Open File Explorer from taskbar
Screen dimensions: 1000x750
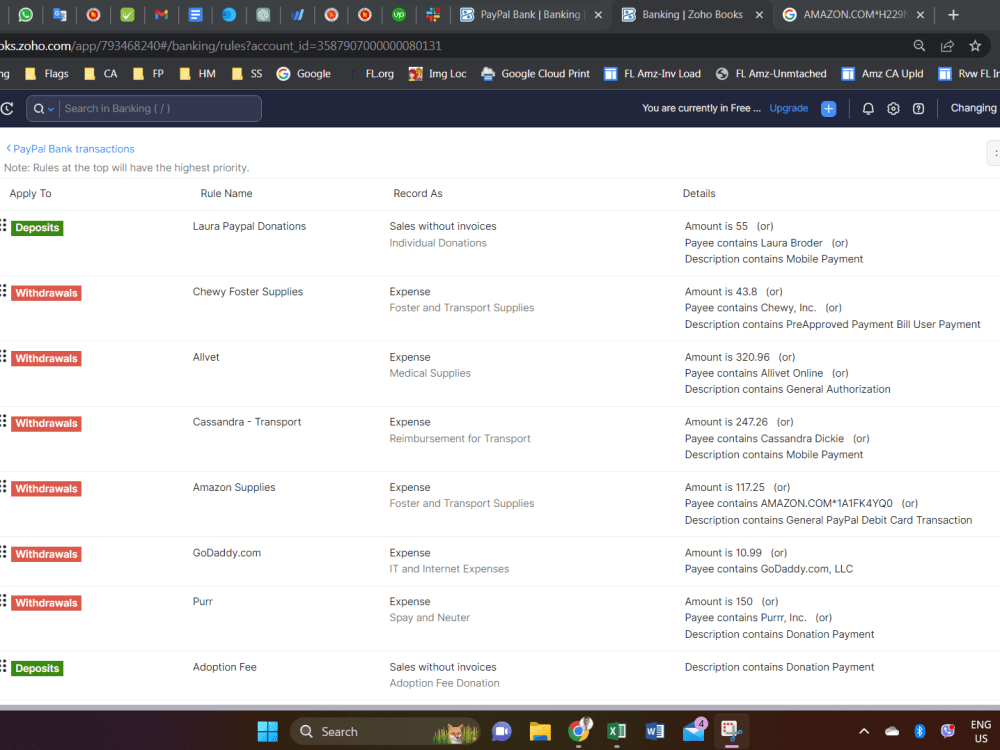540,732
